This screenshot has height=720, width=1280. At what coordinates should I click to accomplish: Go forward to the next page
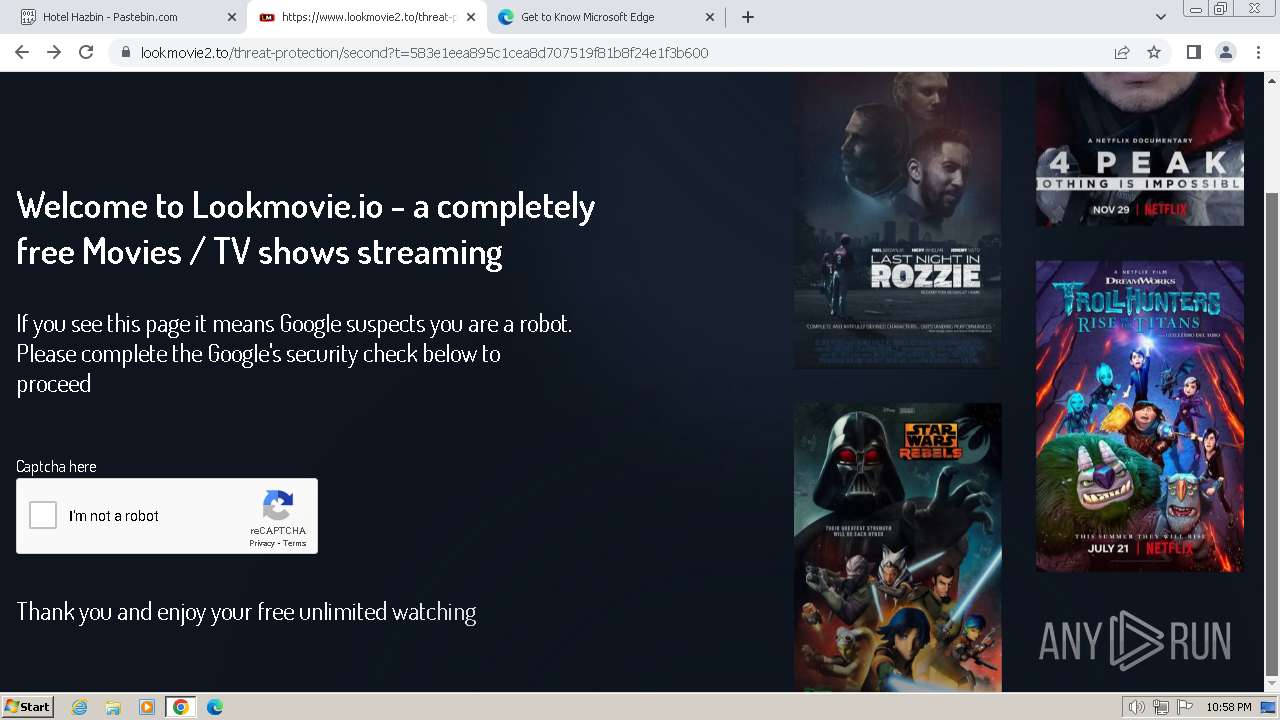(54, 52)
